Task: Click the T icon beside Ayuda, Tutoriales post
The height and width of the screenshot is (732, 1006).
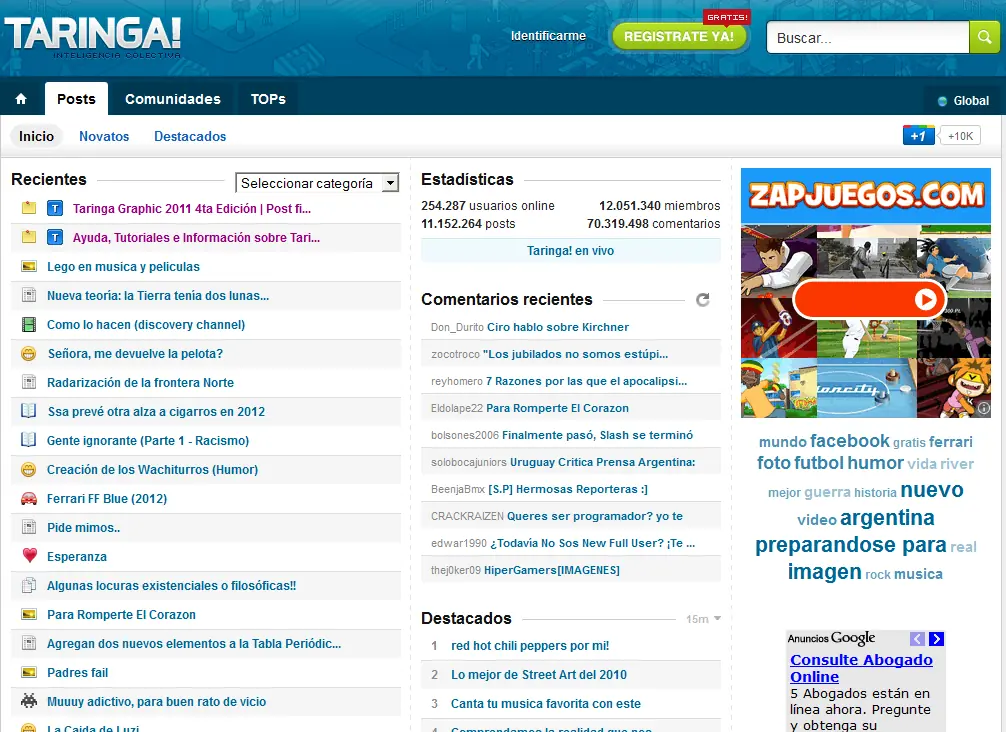Action: (x=55, y=237)
